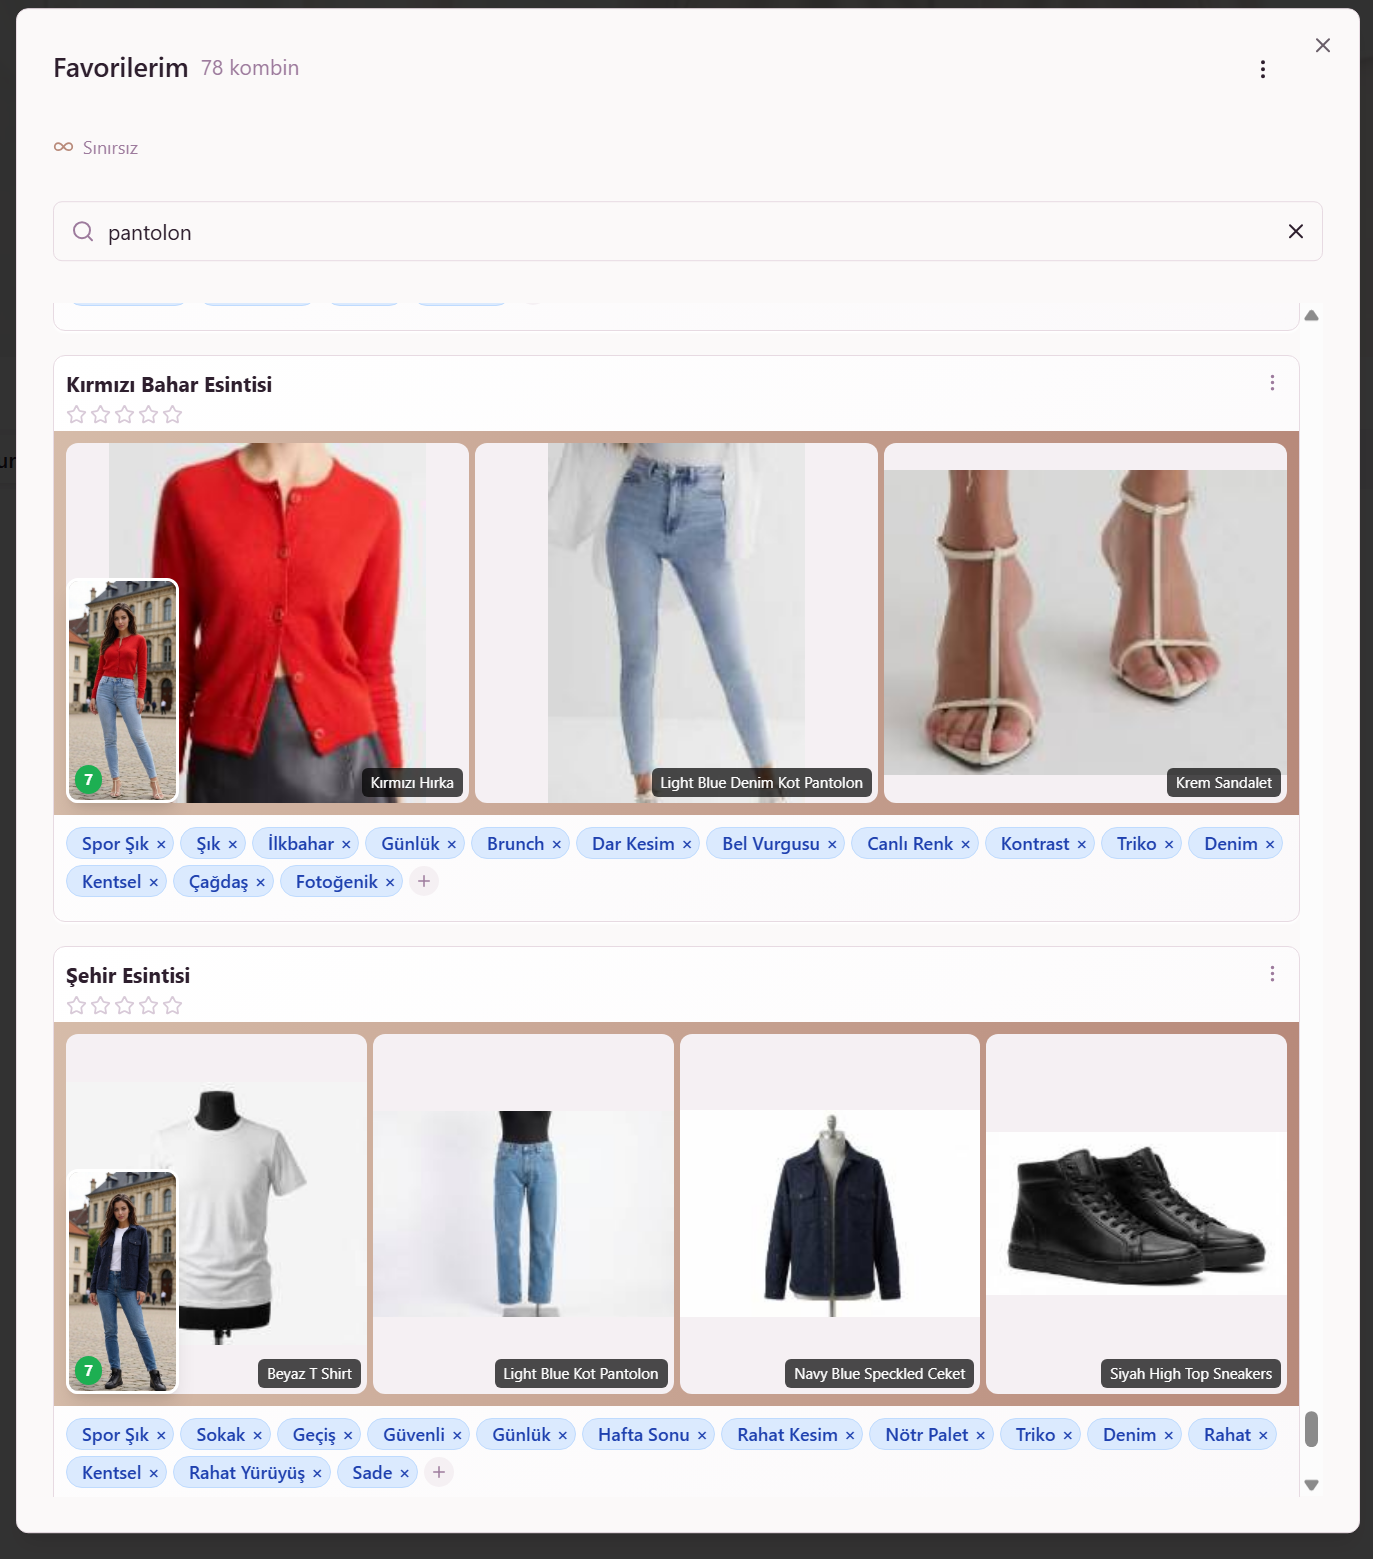Remove the Sokak tag
The height and width of the screenshot is (1559, 1373).
point(257,1436)
